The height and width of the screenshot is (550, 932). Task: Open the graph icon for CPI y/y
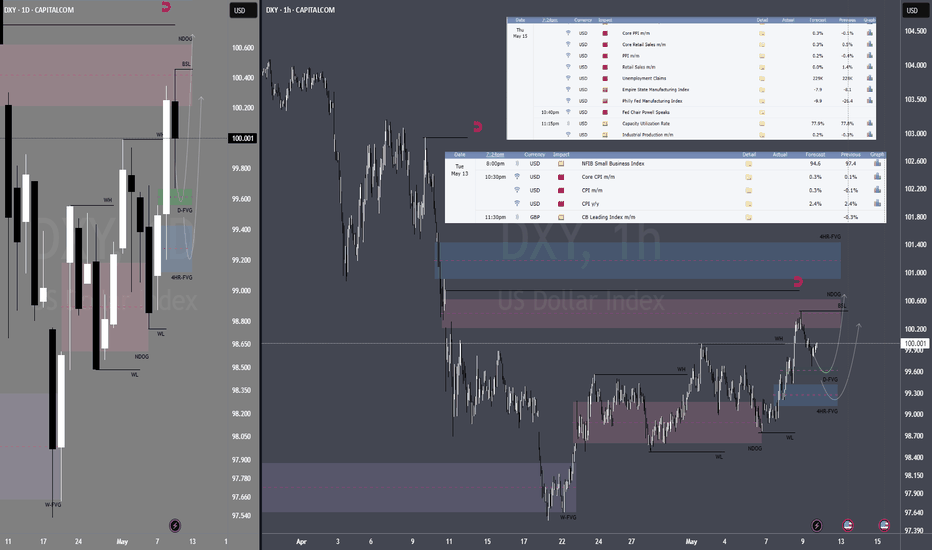coord(877,203)
